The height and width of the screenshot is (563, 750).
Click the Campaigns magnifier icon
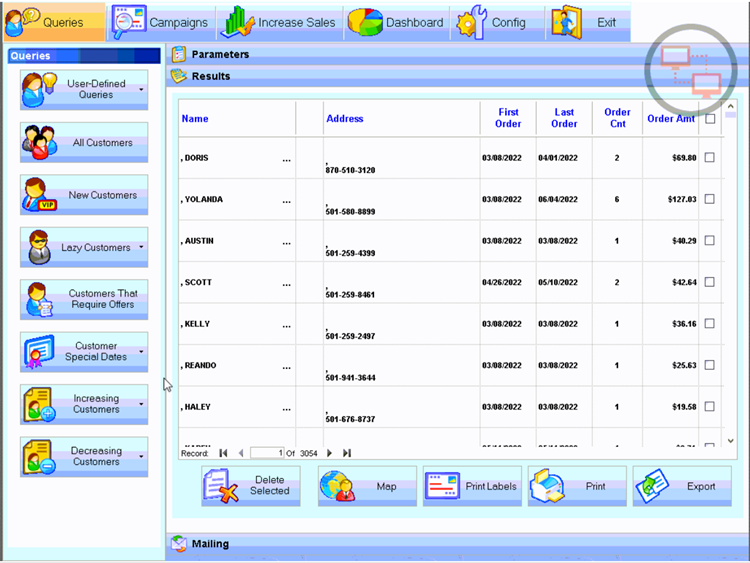pyautogui.click(x=128, y=22)
